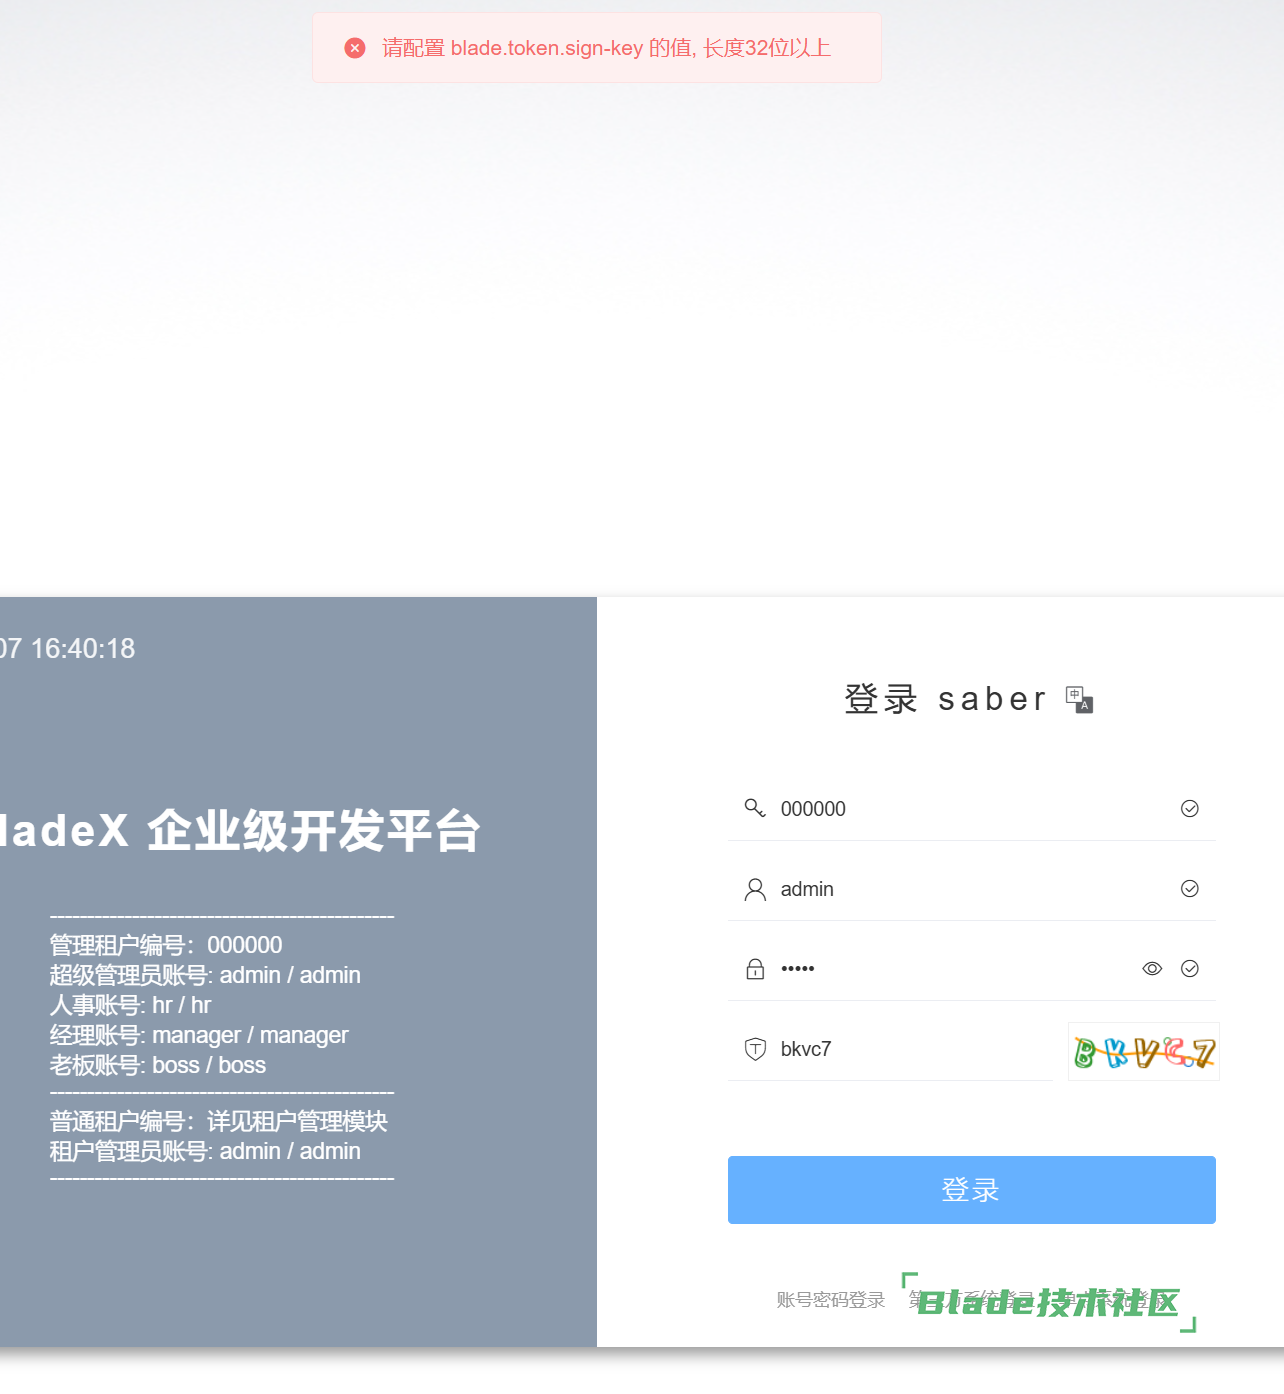Click the check circle in tenant ID row
The width and height of the screenshot is (1284, 1394).
tap(1189, 809)
